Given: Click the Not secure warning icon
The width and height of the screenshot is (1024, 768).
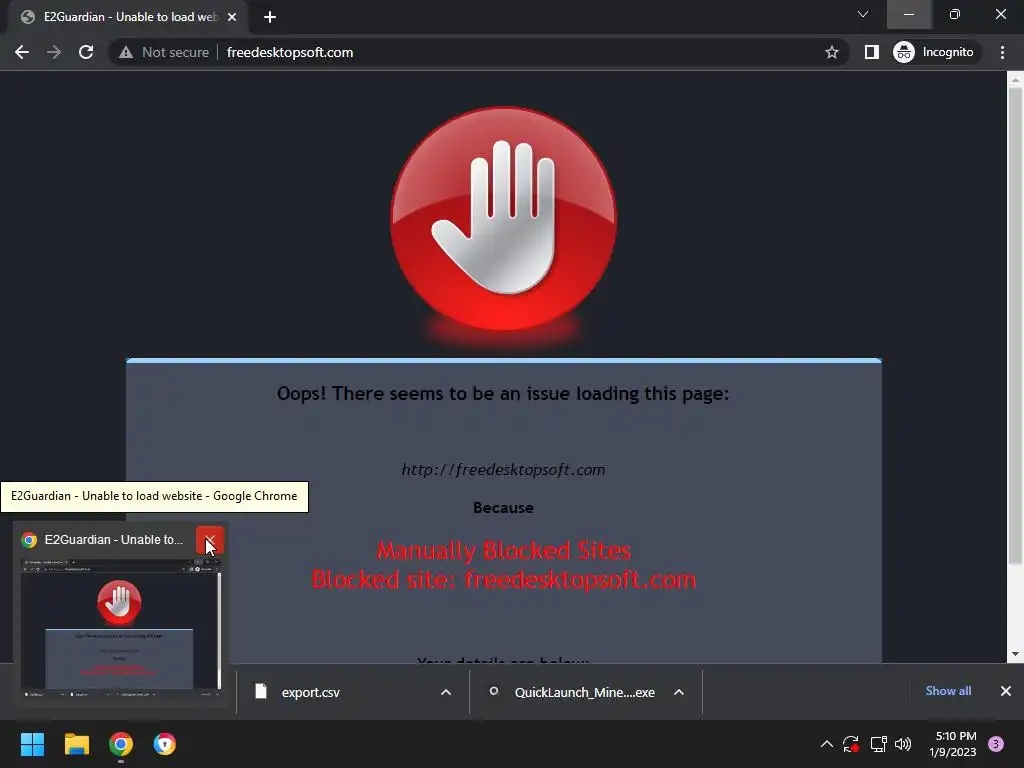Looking at the screenshot, I should click(126, 52).
